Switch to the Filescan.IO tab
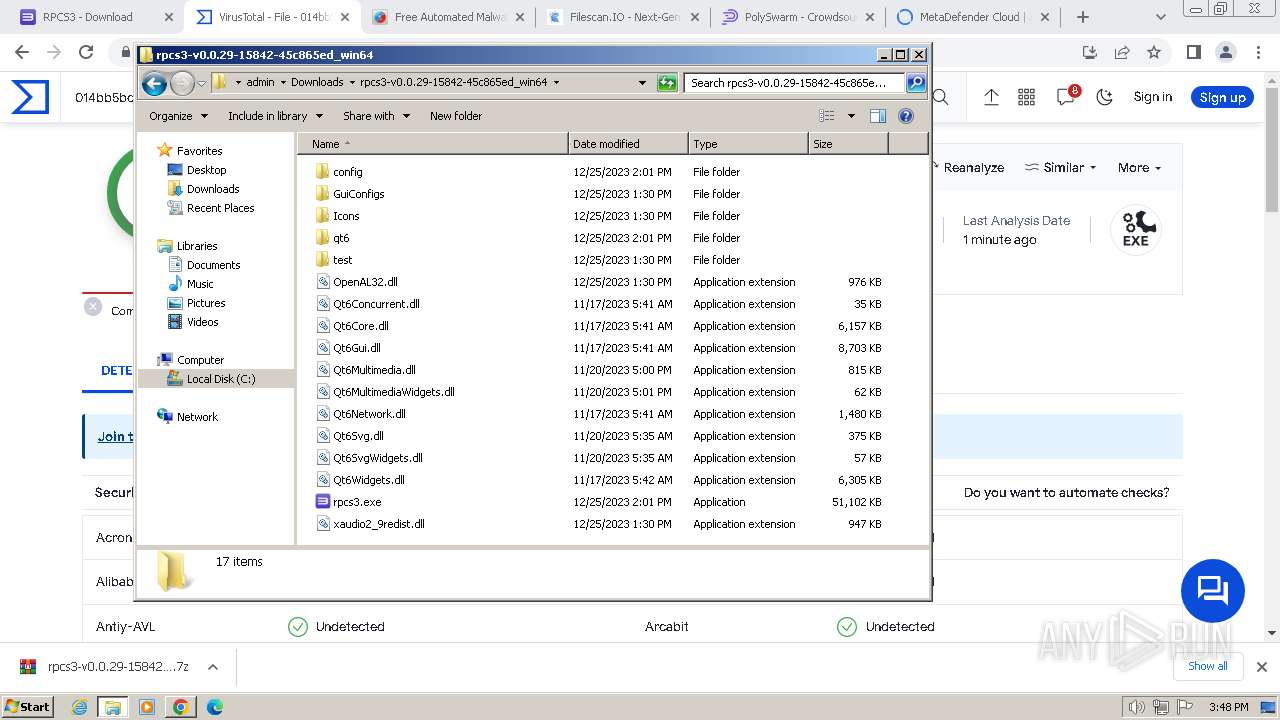 [621, 17]
